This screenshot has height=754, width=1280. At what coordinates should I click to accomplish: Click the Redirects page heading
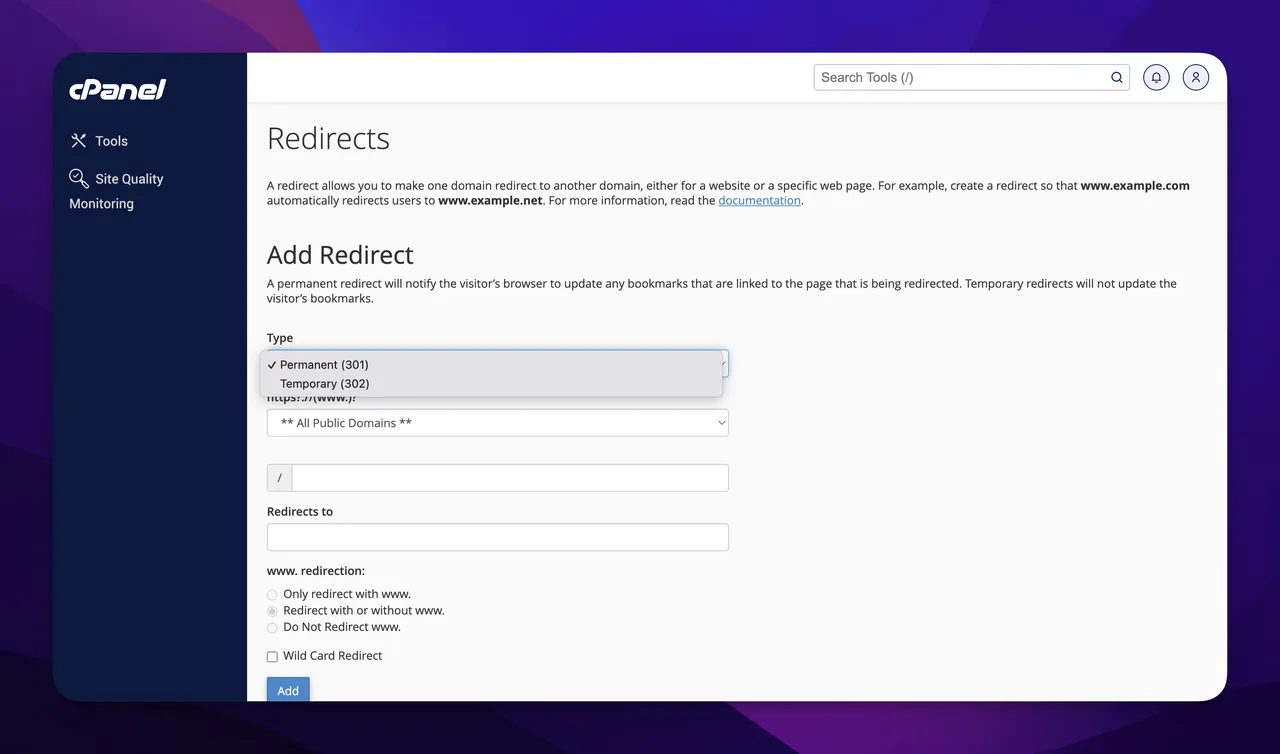coord(328,138)
